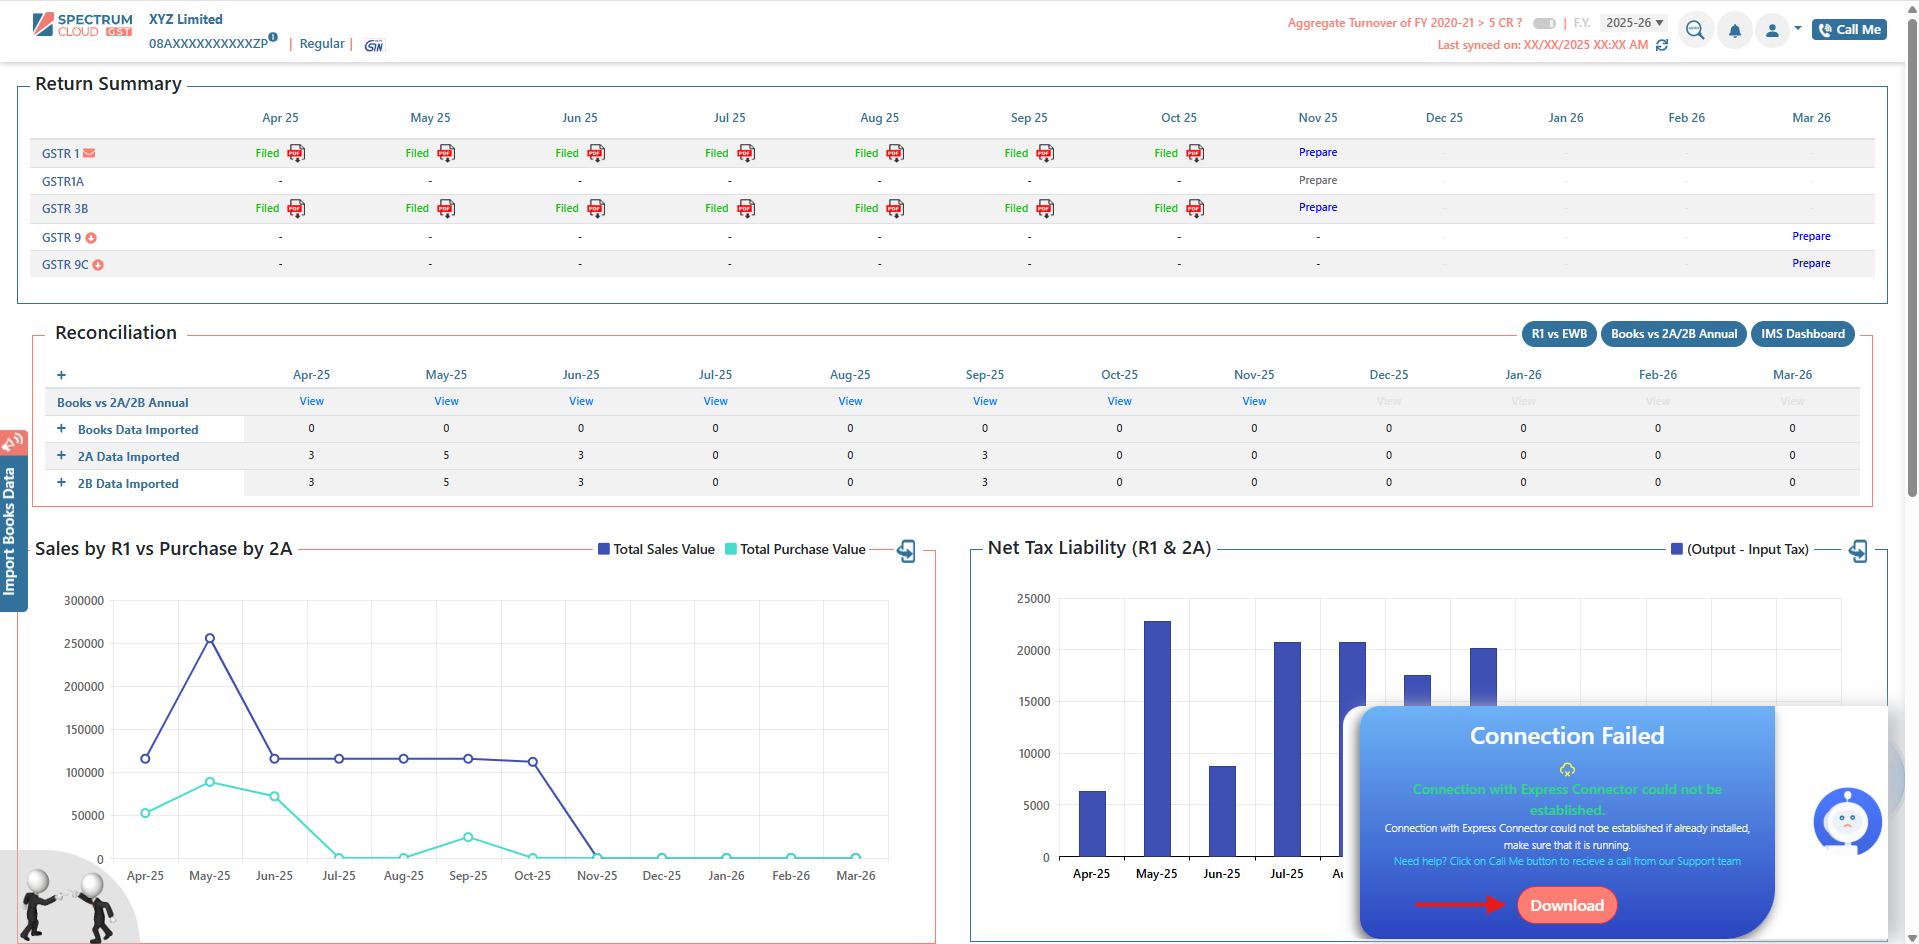
Task: Toggle the Aggregate Turnover above 5 CR switch
Action: pyautogui.click(x=1544, y=23)
